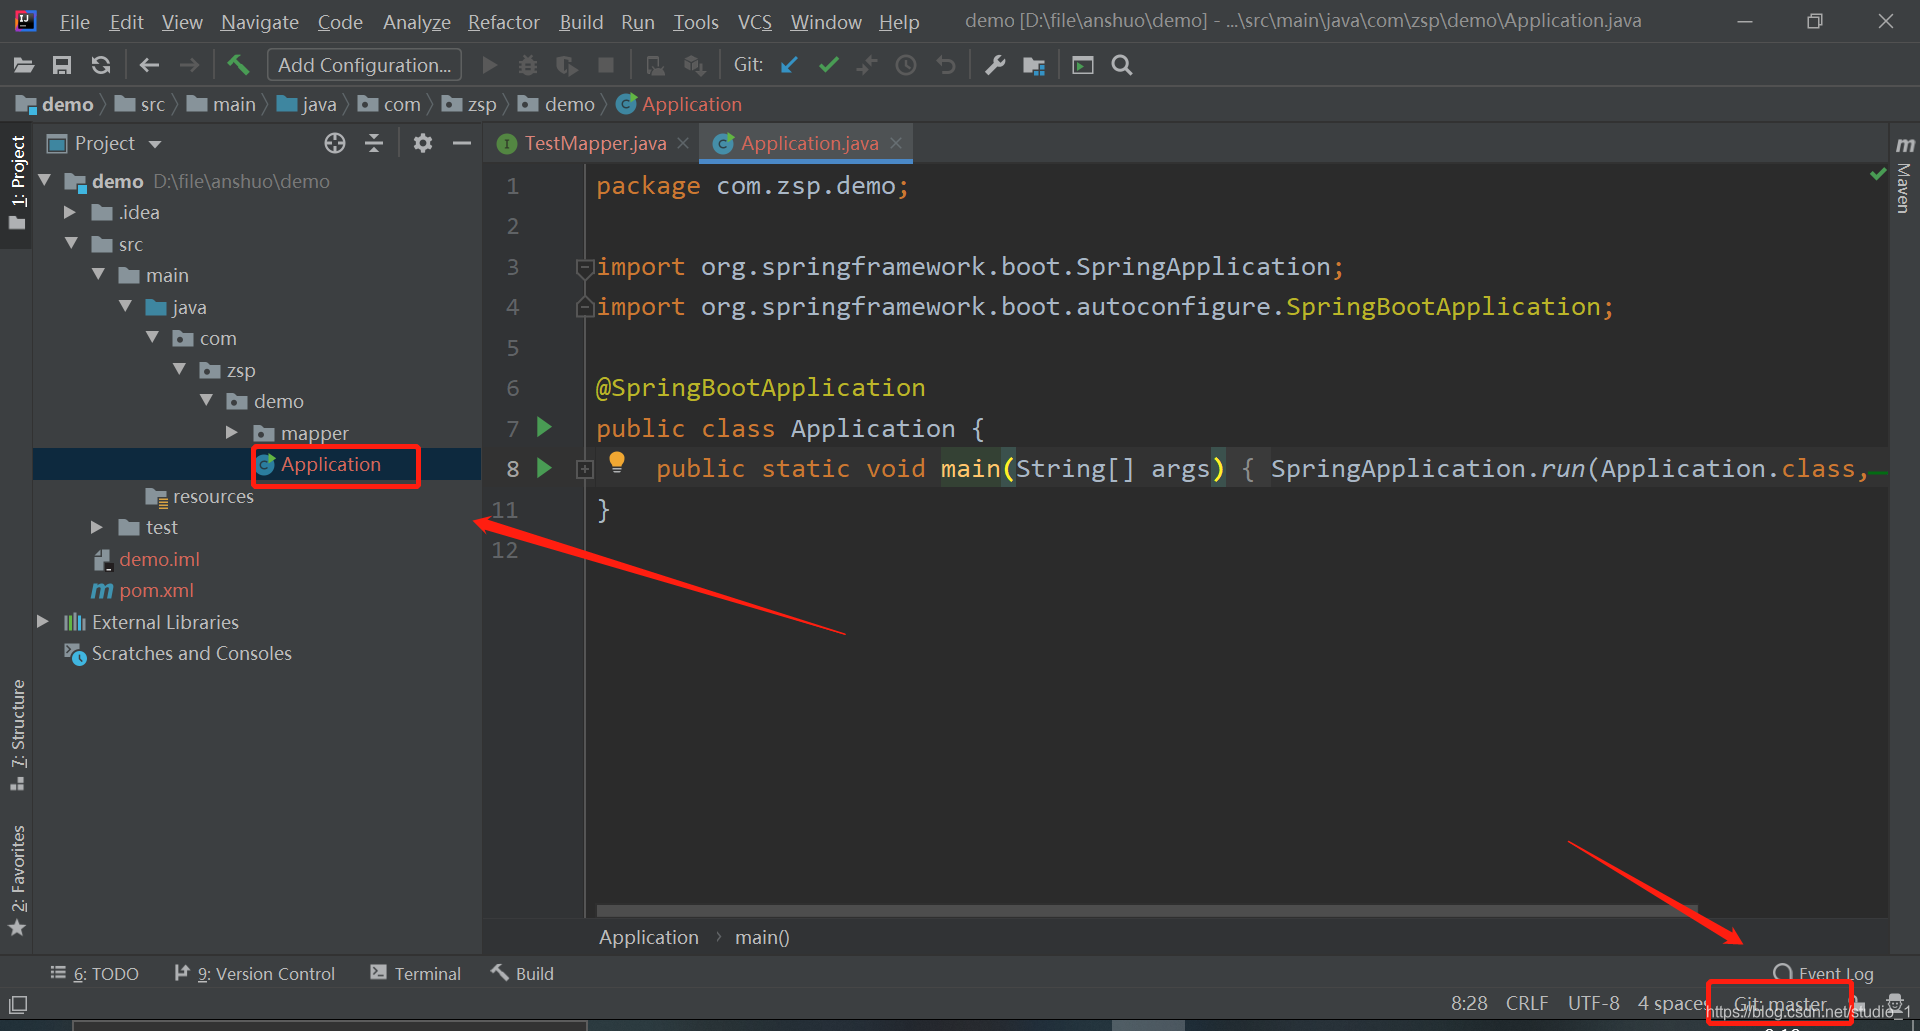Click Git Update Project blue arrow
This screenshot has width=1920, height=1031.
coord(789,65)
